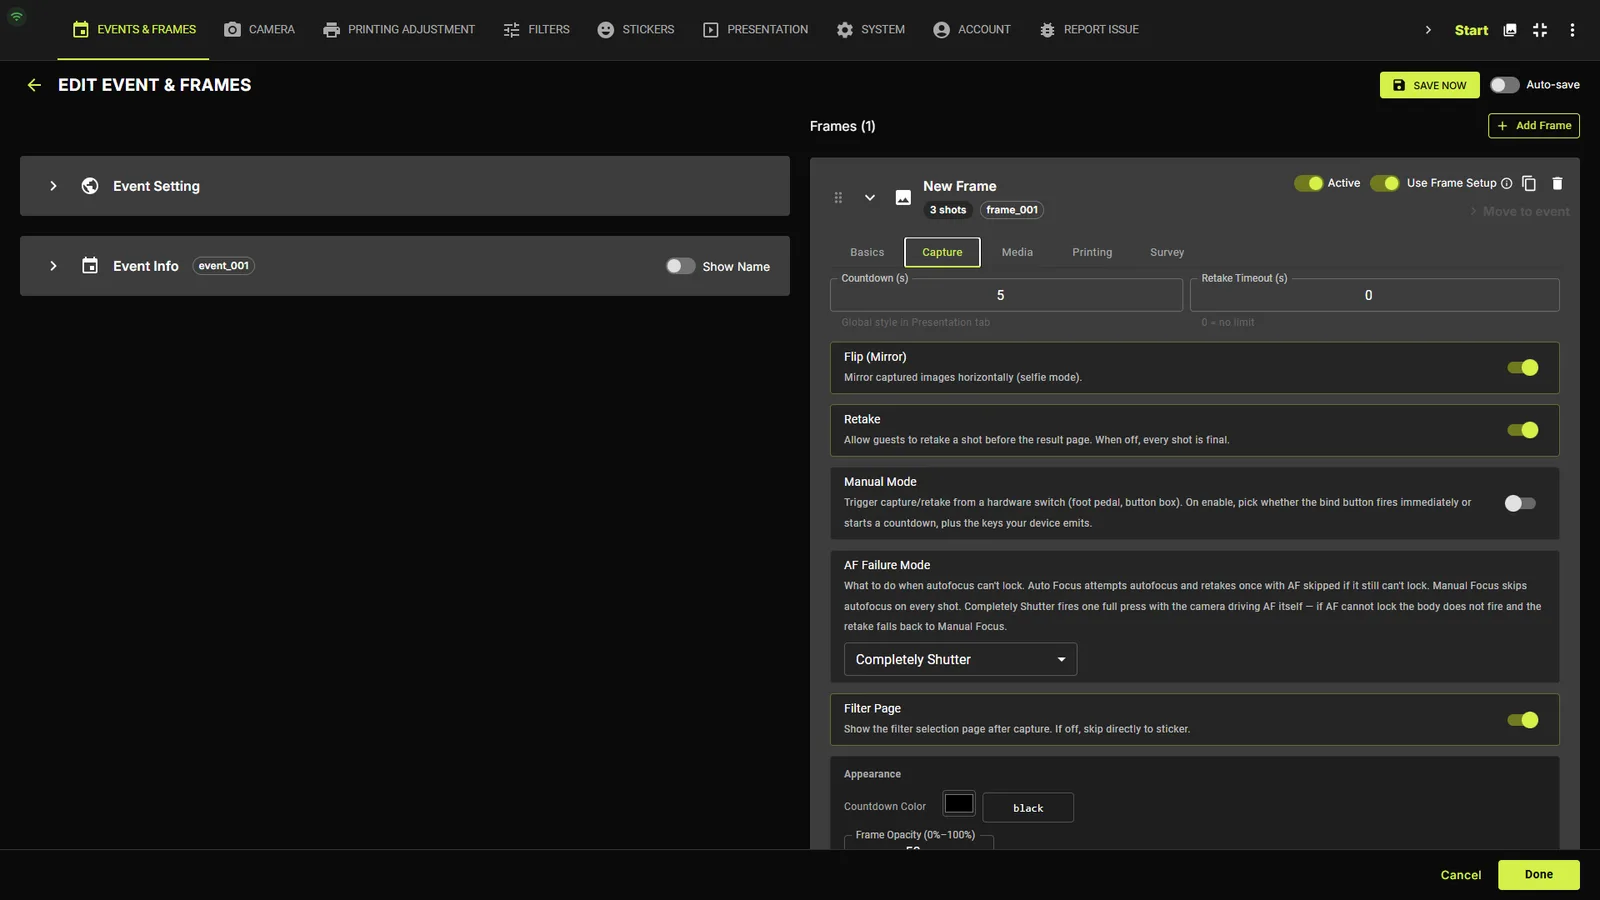Open the window stack icon beside Start
The image size is (1600, 900).
coord(1510,30)
